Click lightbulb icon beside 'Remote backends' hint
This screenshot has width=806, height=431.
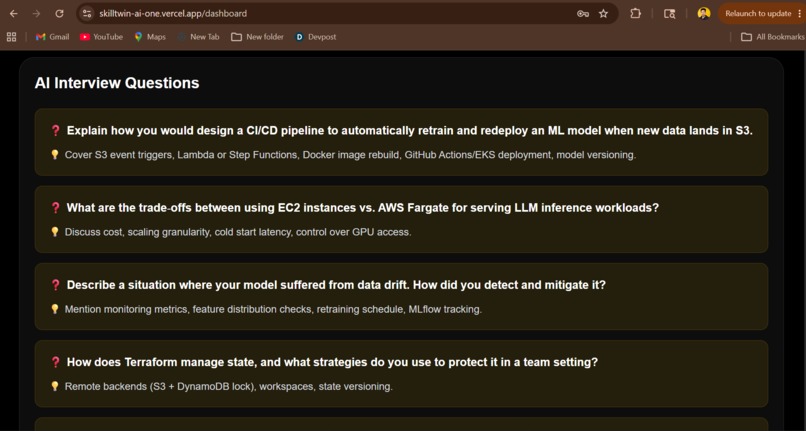click(x=55, y=386)
